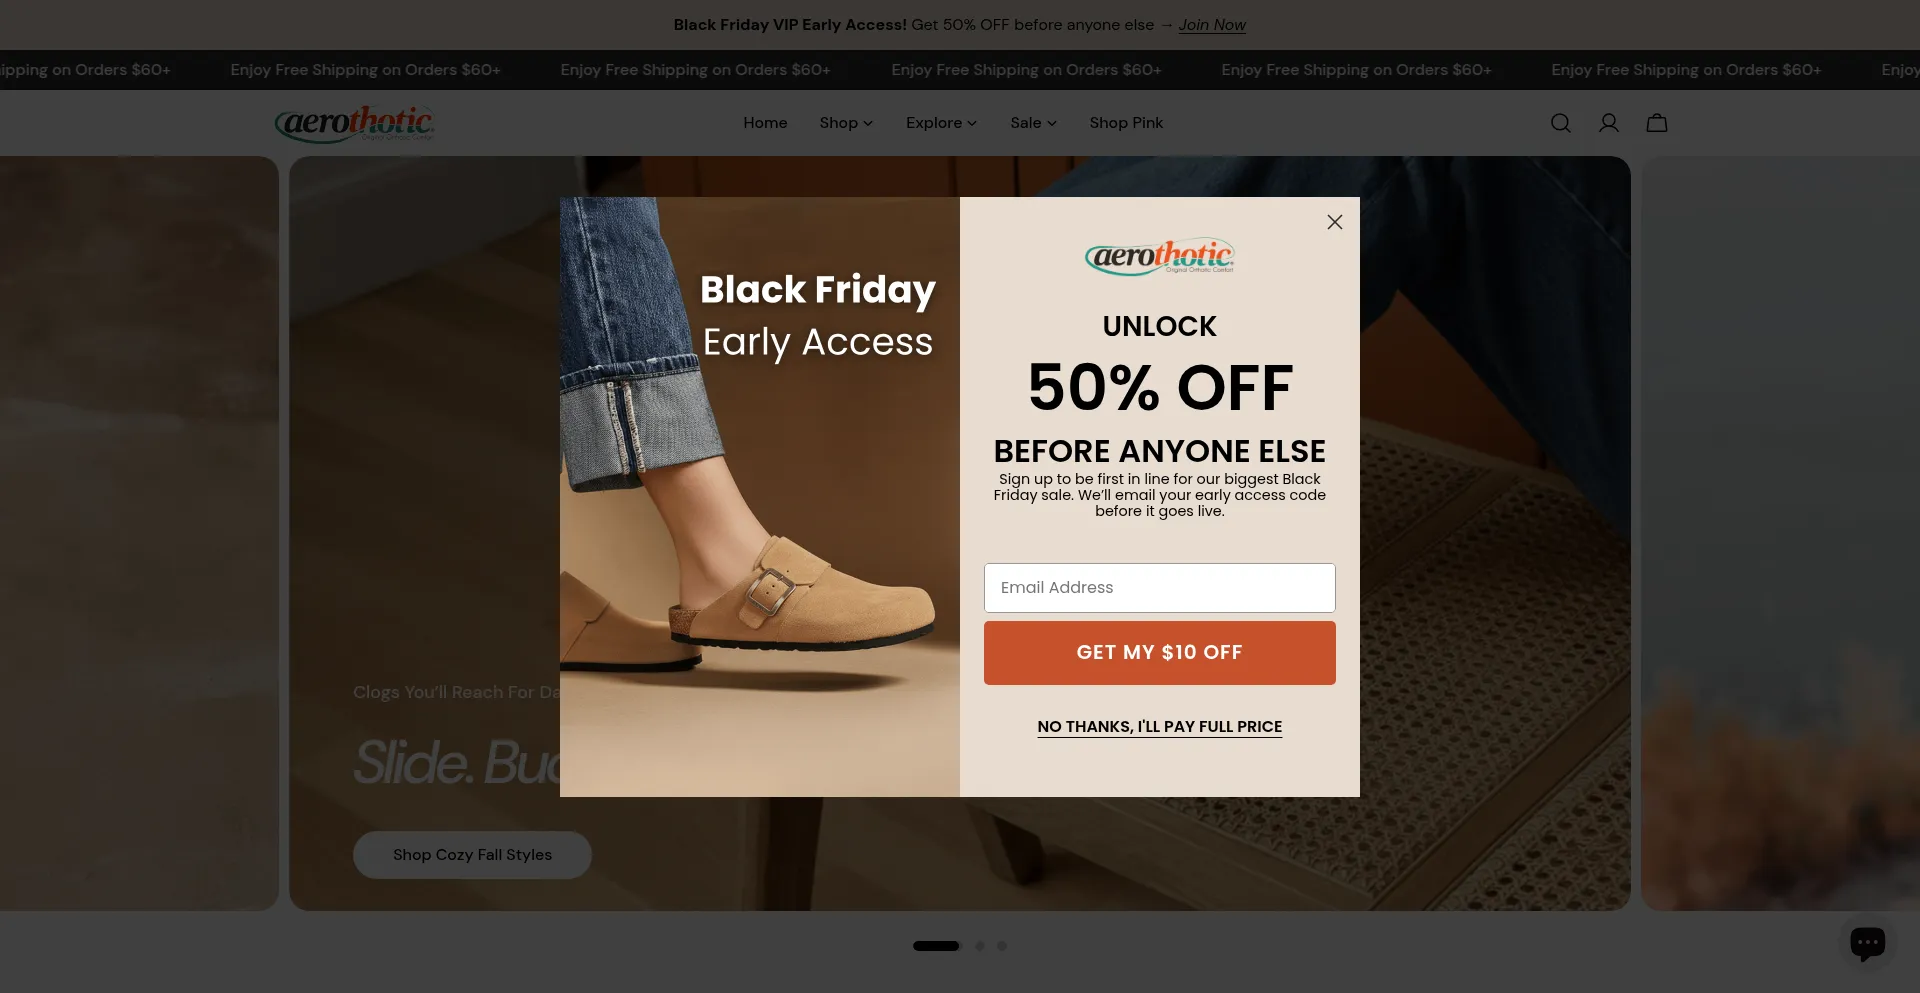Select the third carousel slide dot
The width and height of the screenshot is (1920, 993).
click(x=1002, y=946)
